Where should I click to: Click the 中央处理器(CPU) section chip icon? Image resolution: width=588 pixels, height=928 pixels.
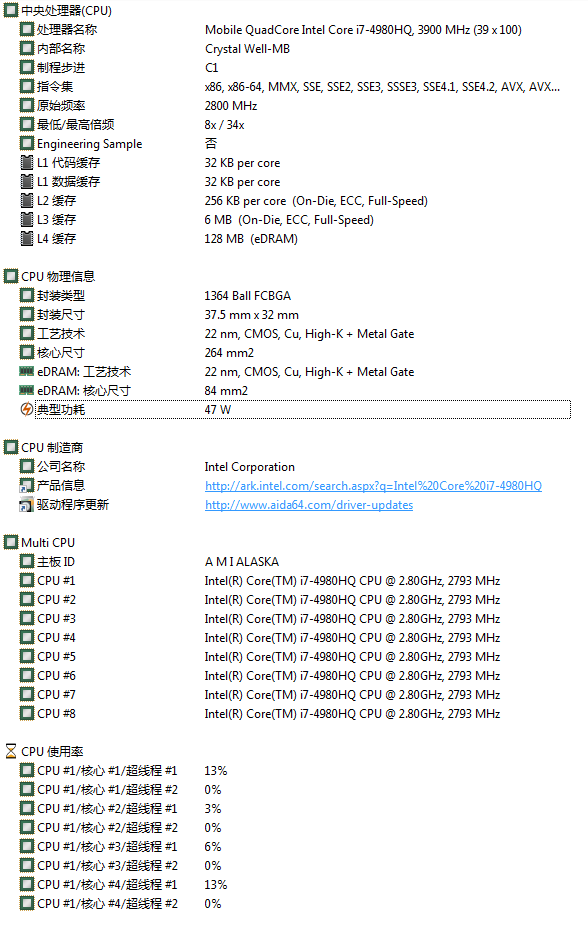pyautogui.click(x=11, y=11)
